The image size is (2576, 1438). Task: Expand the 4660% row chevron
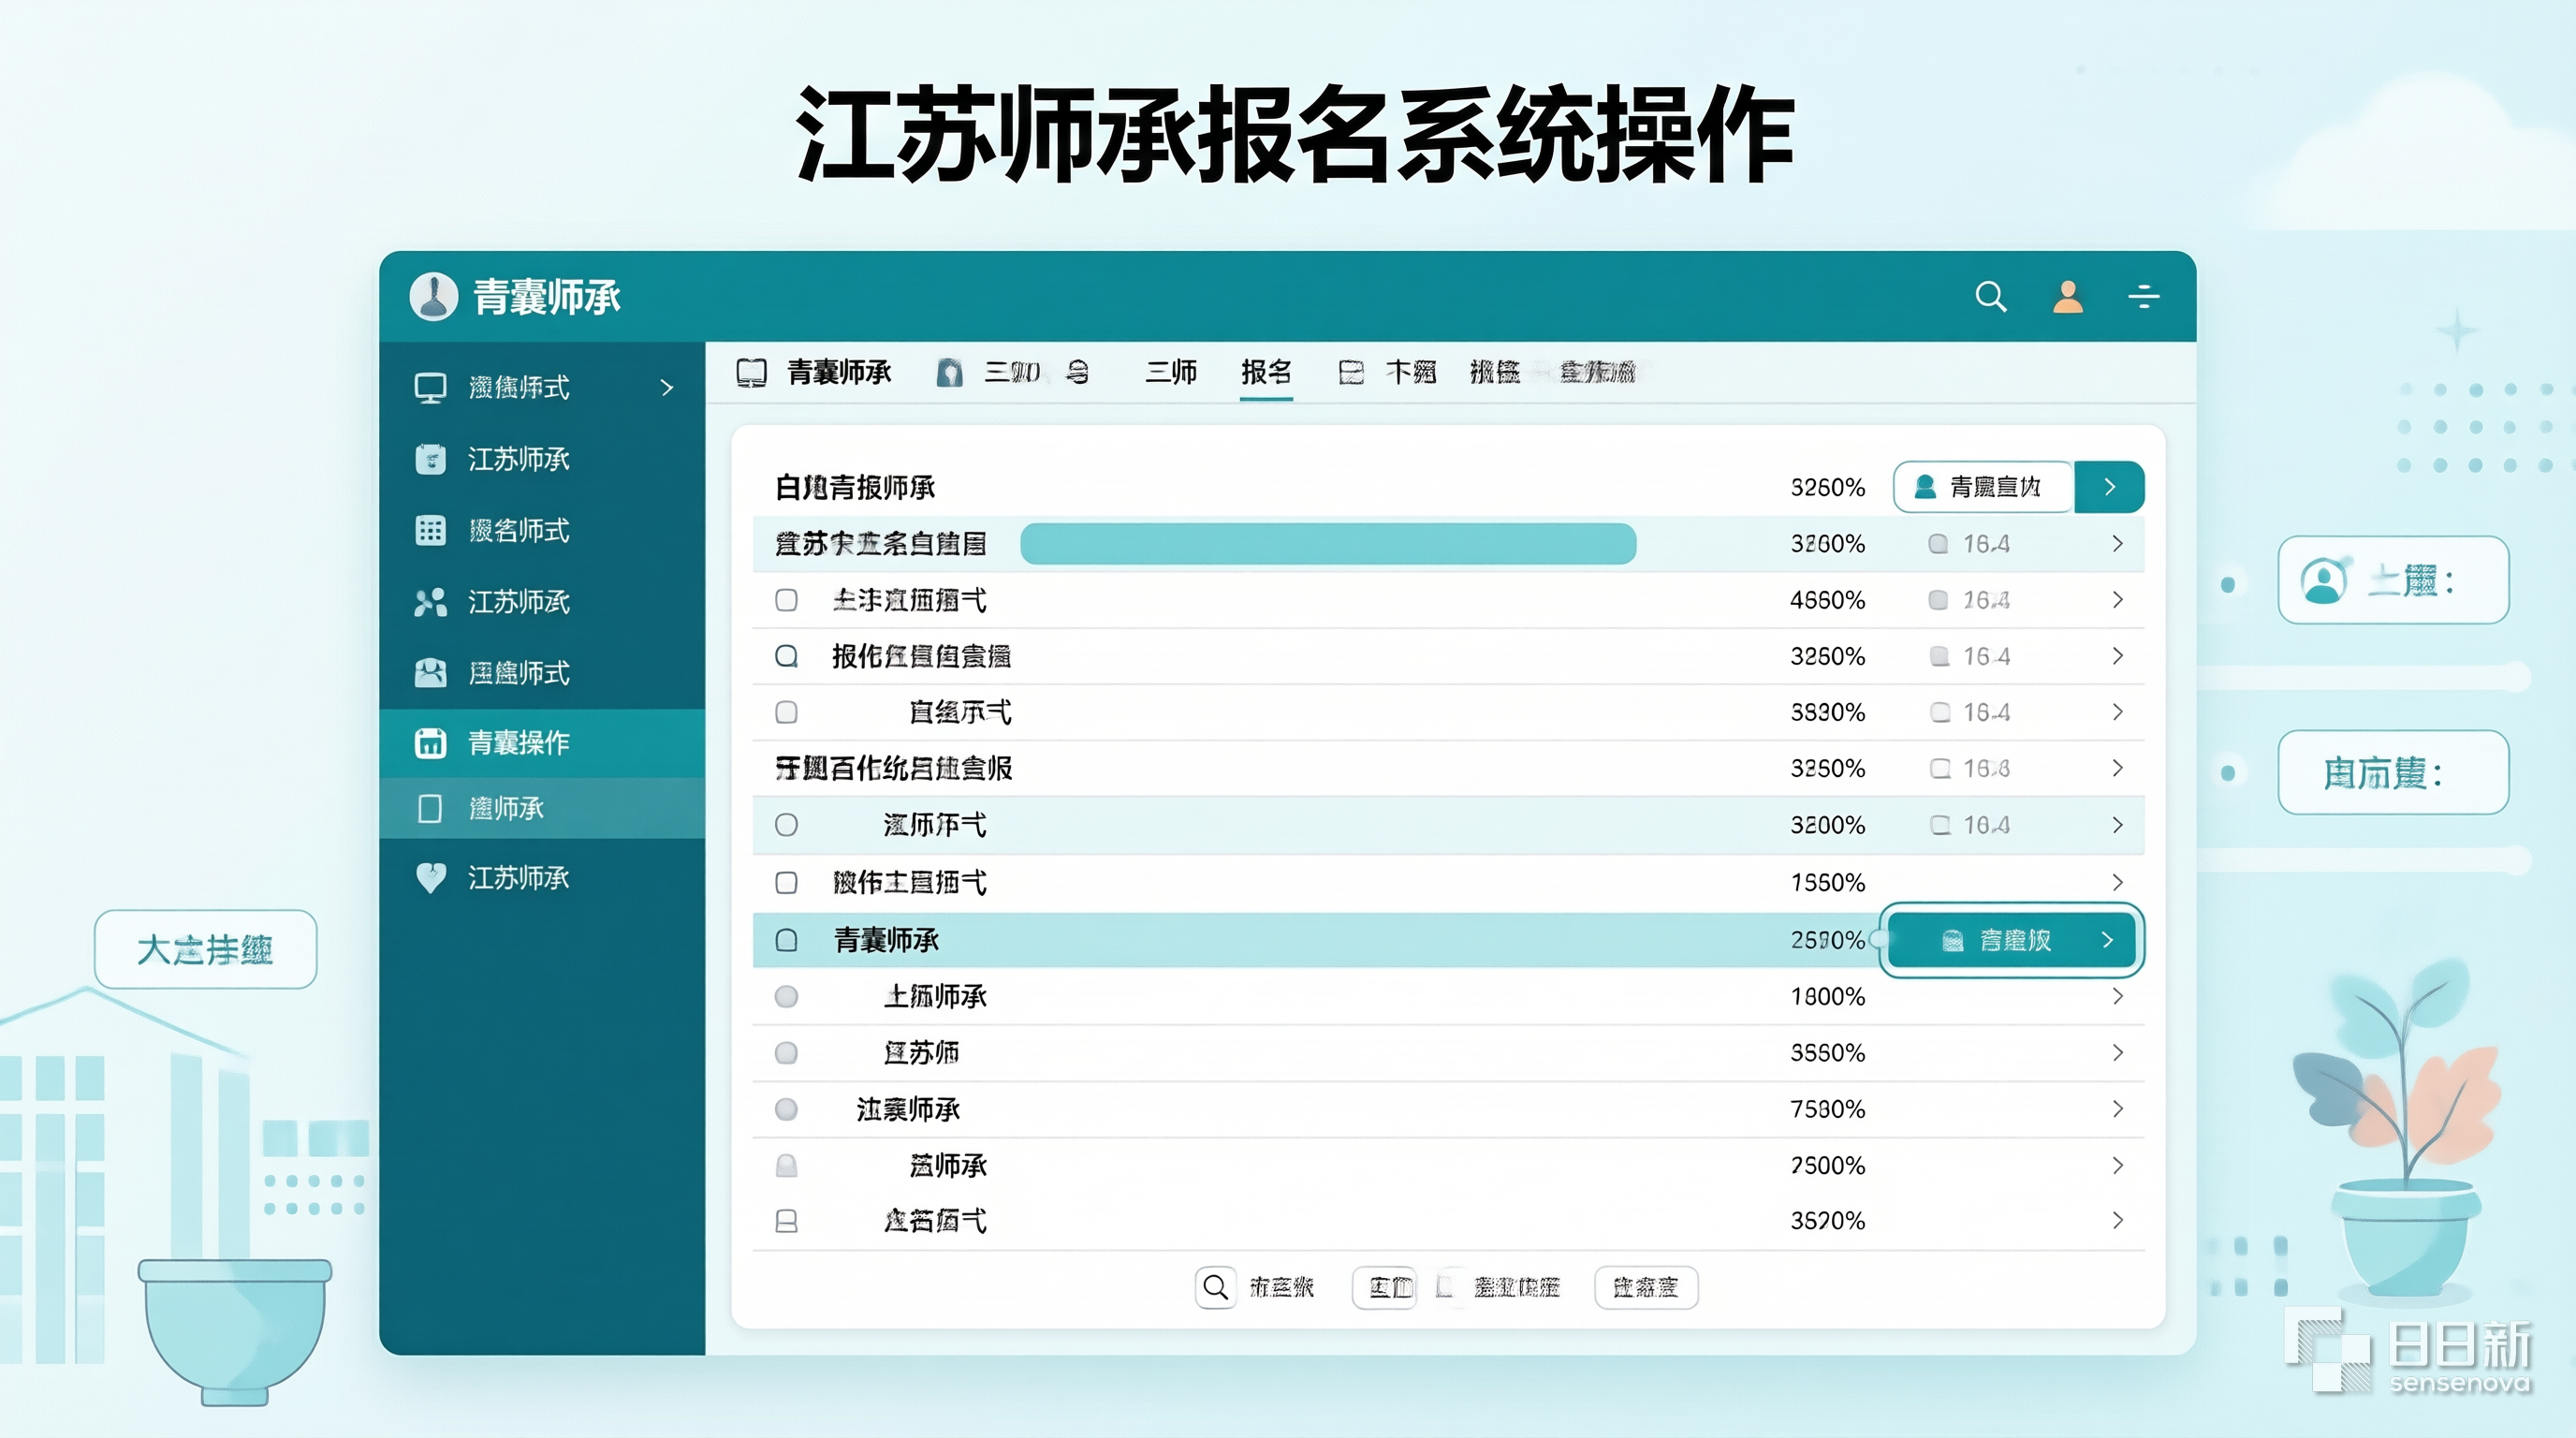click(x=2117, y=600)
